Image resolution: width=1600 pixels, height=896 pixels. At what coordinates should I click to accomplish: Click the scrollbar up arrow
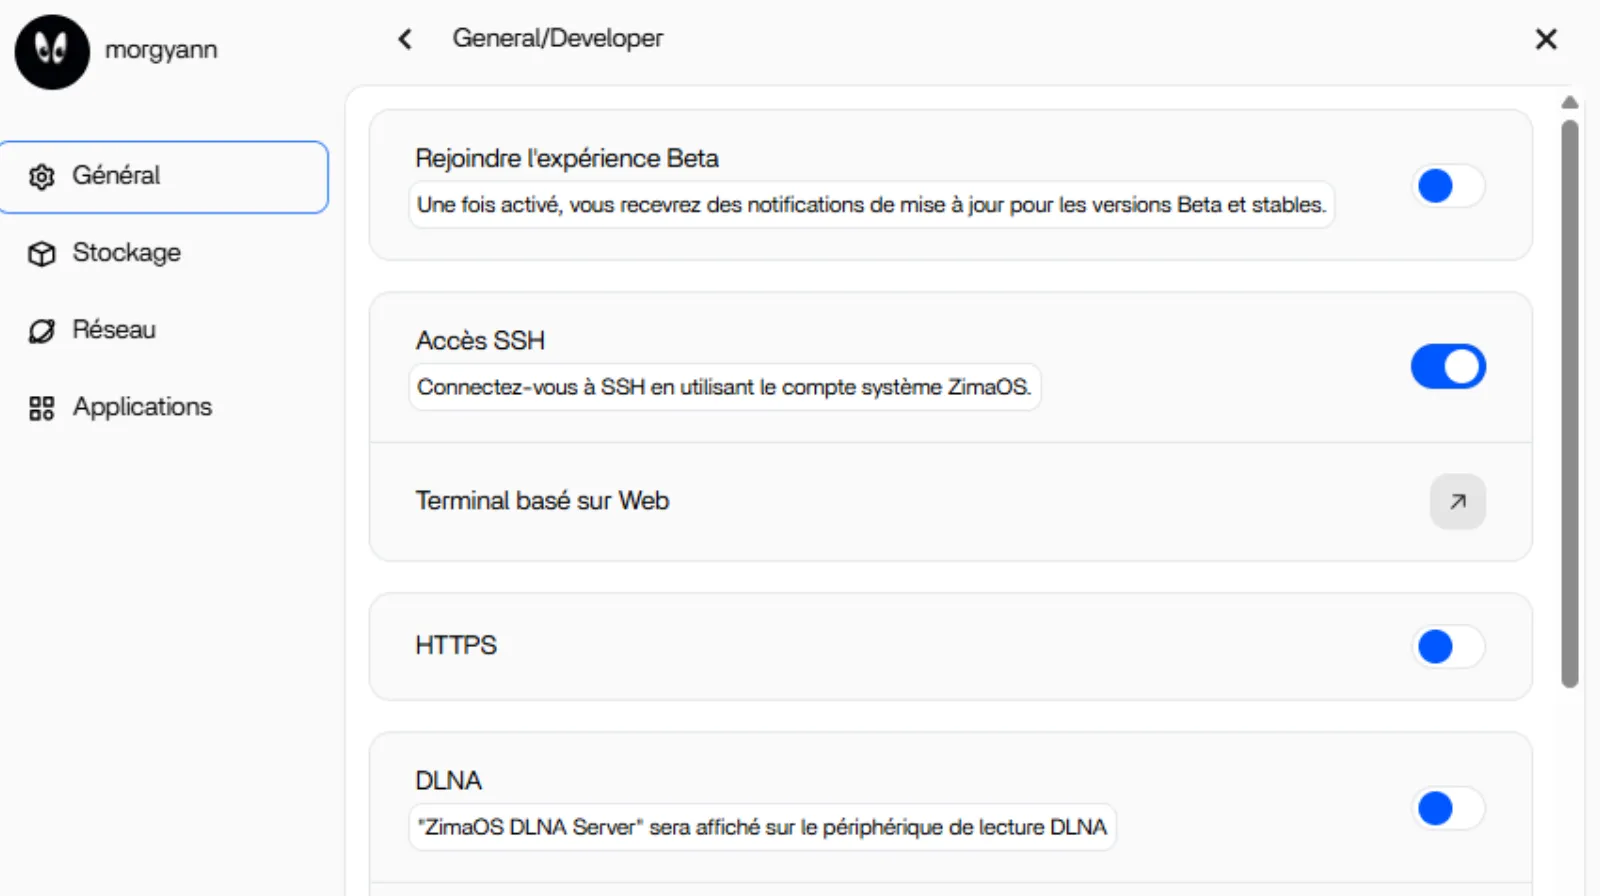tap(1570, 102)
